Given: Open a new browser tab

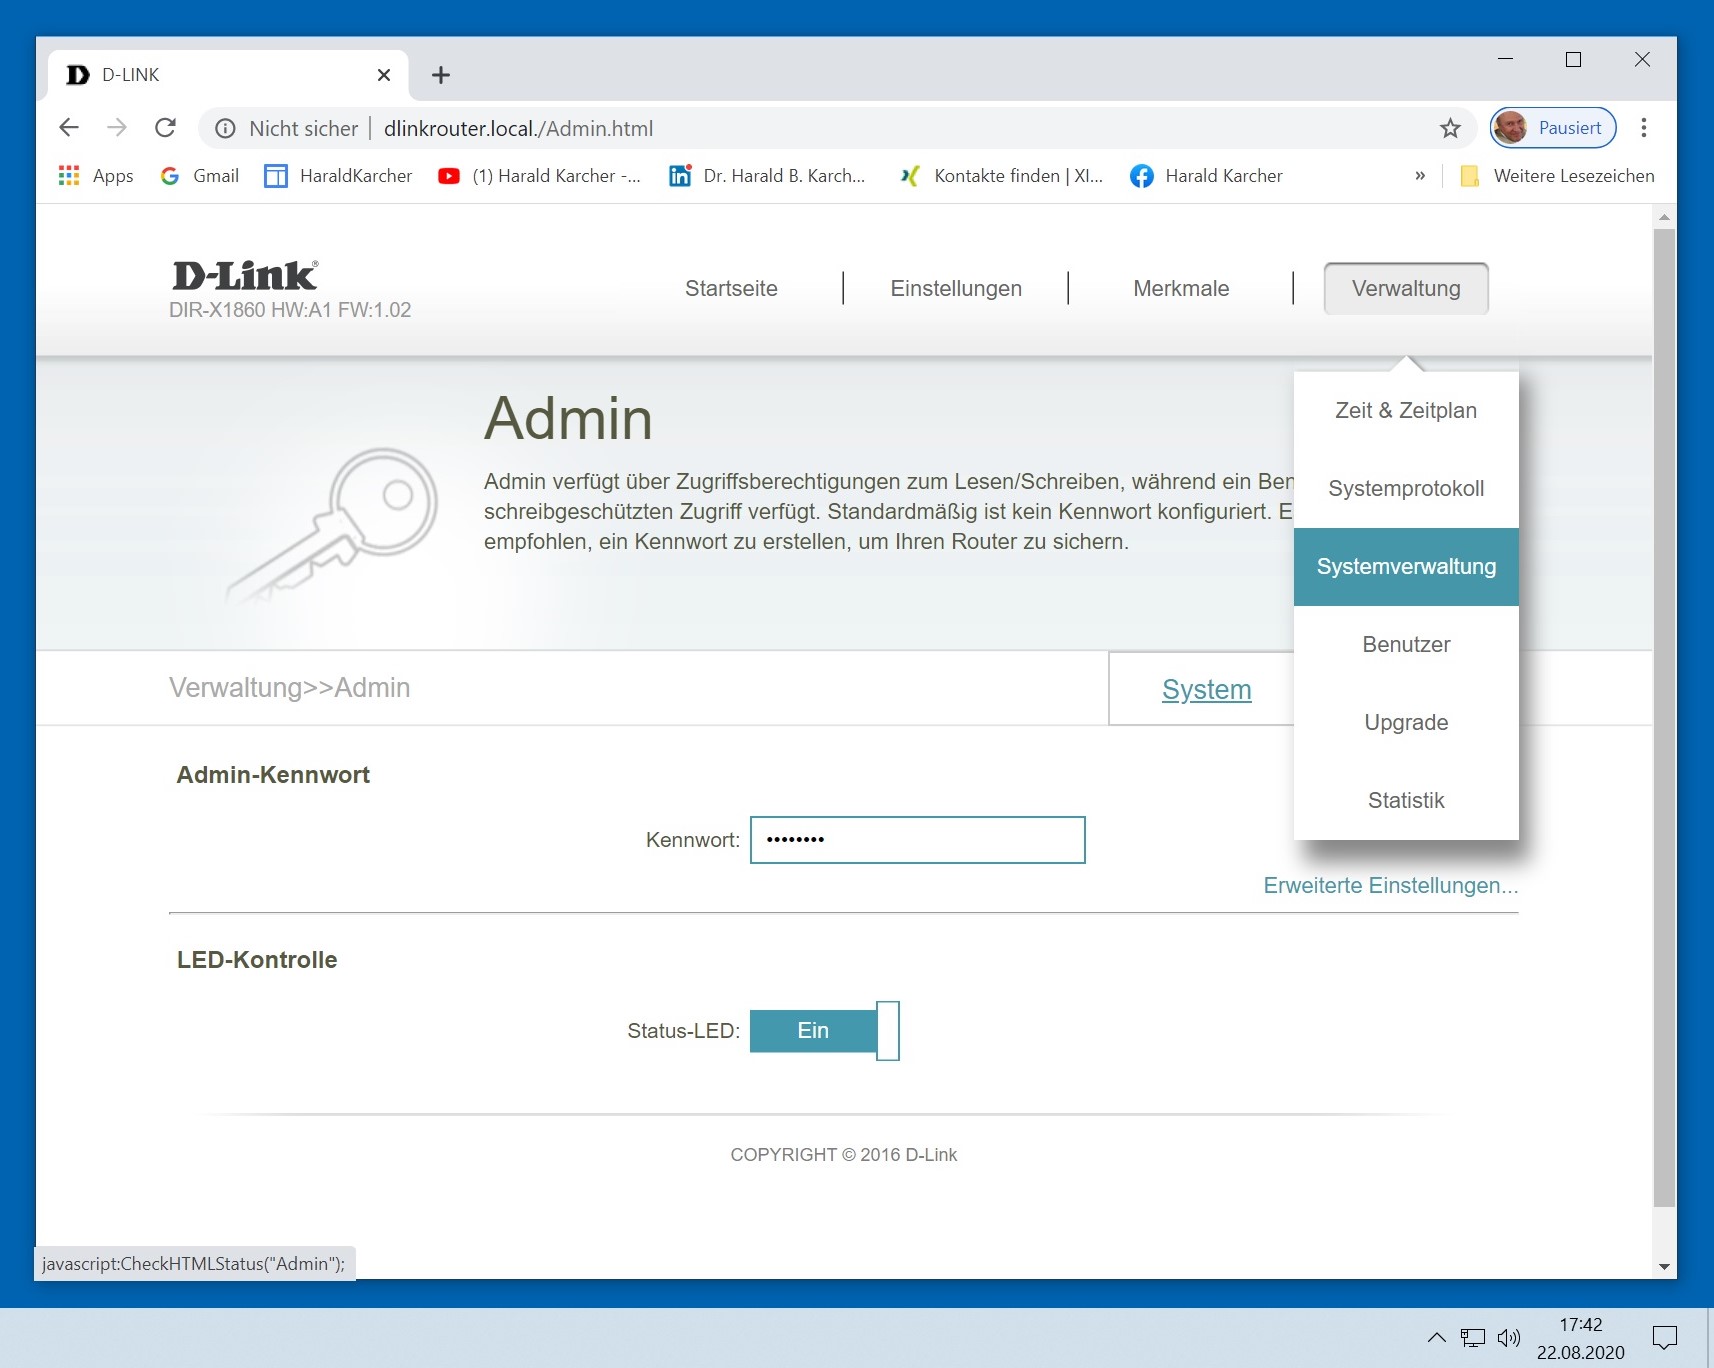Looking at the screenshot, I should (441, 75).
